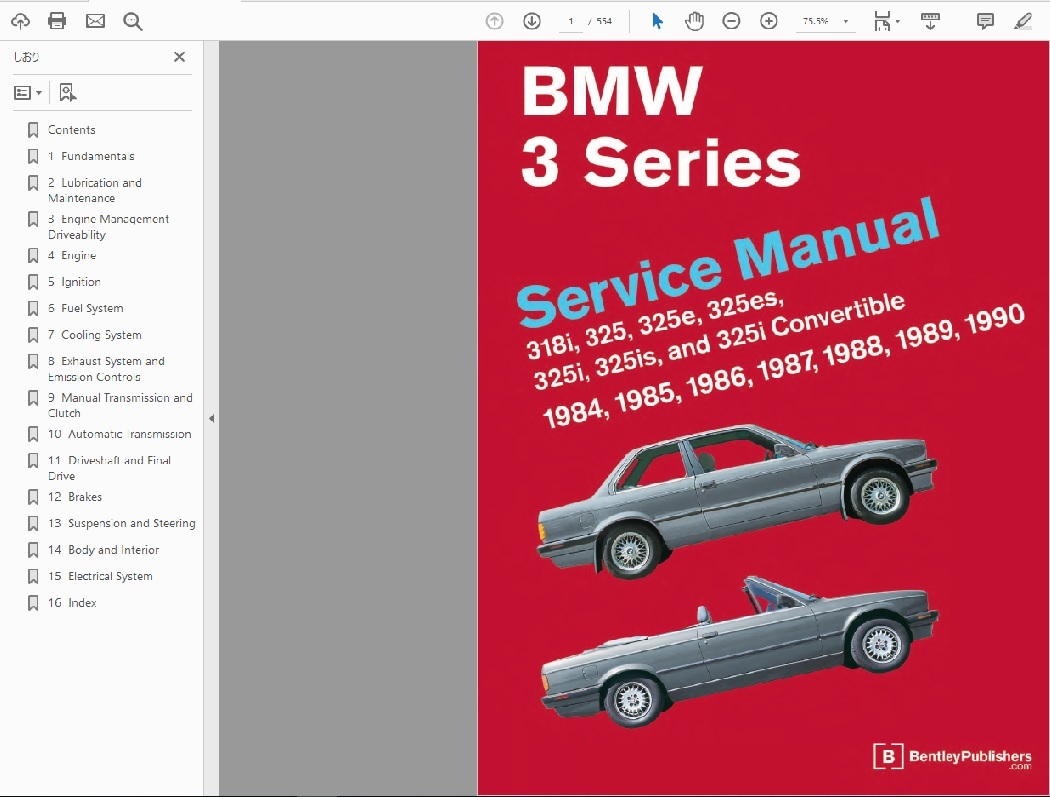This screenshot has height=797, width=1050.
Task: Open the bookmark options list dropdown
Action: pyautogui.click(x=28, y=92)
